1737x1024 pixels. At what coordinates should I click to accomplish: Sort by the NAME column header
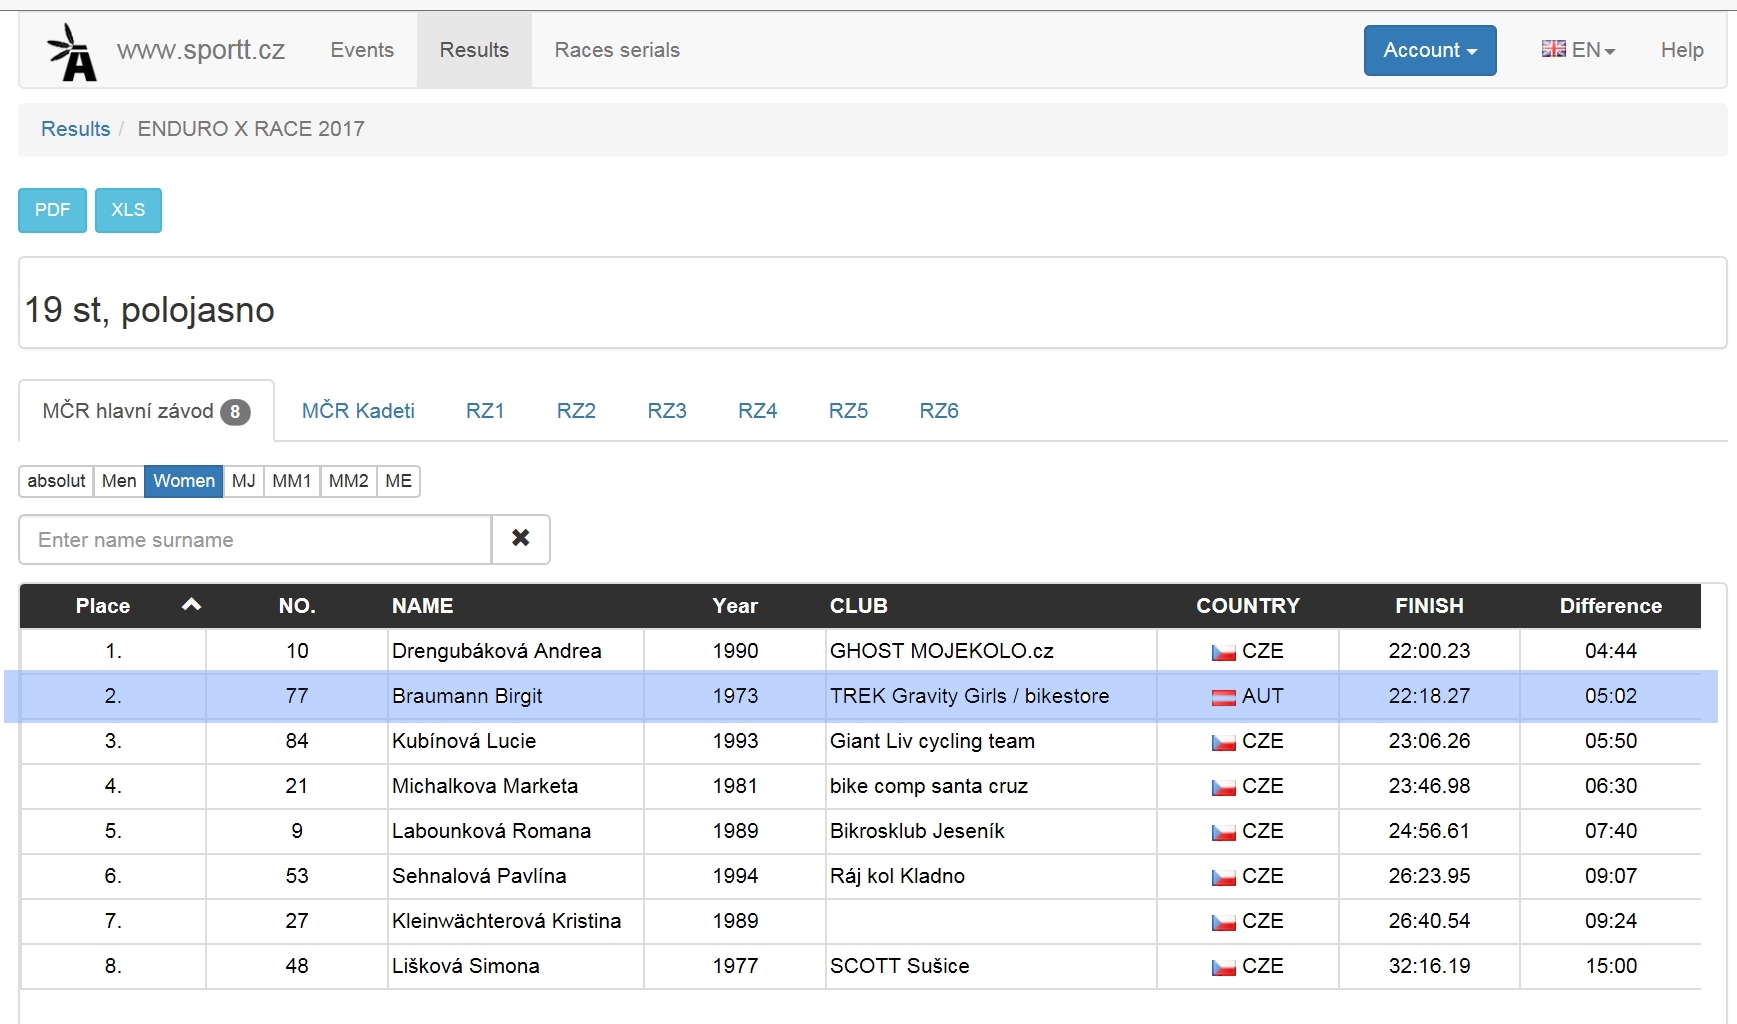click(x=422, y=606)
